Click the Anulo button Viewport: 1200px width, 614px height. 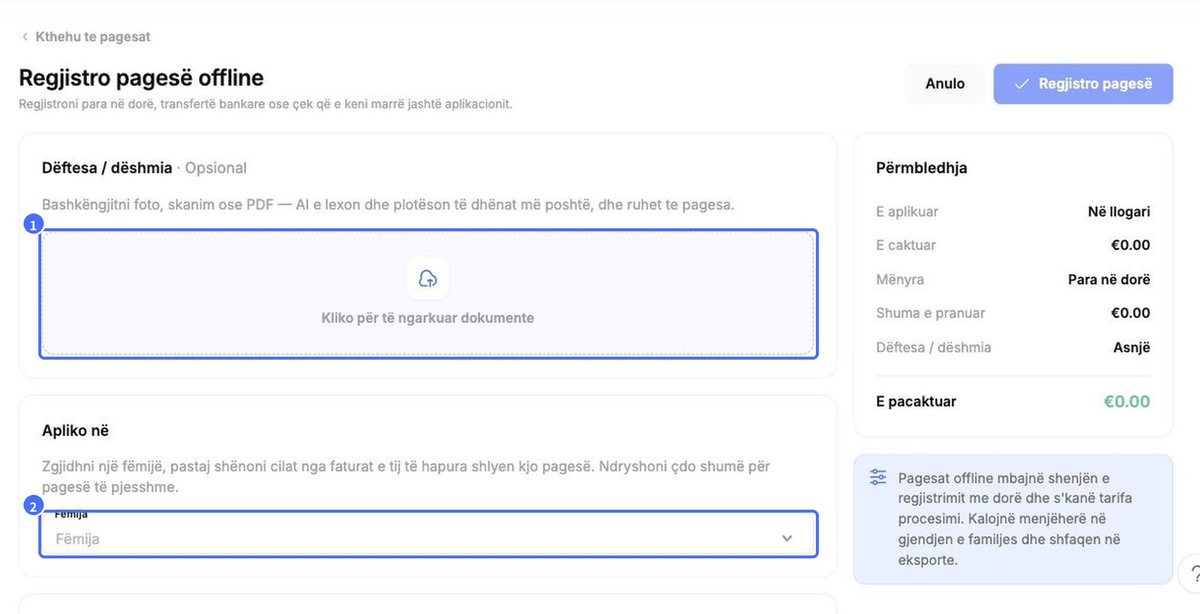[x=945, y=84]
